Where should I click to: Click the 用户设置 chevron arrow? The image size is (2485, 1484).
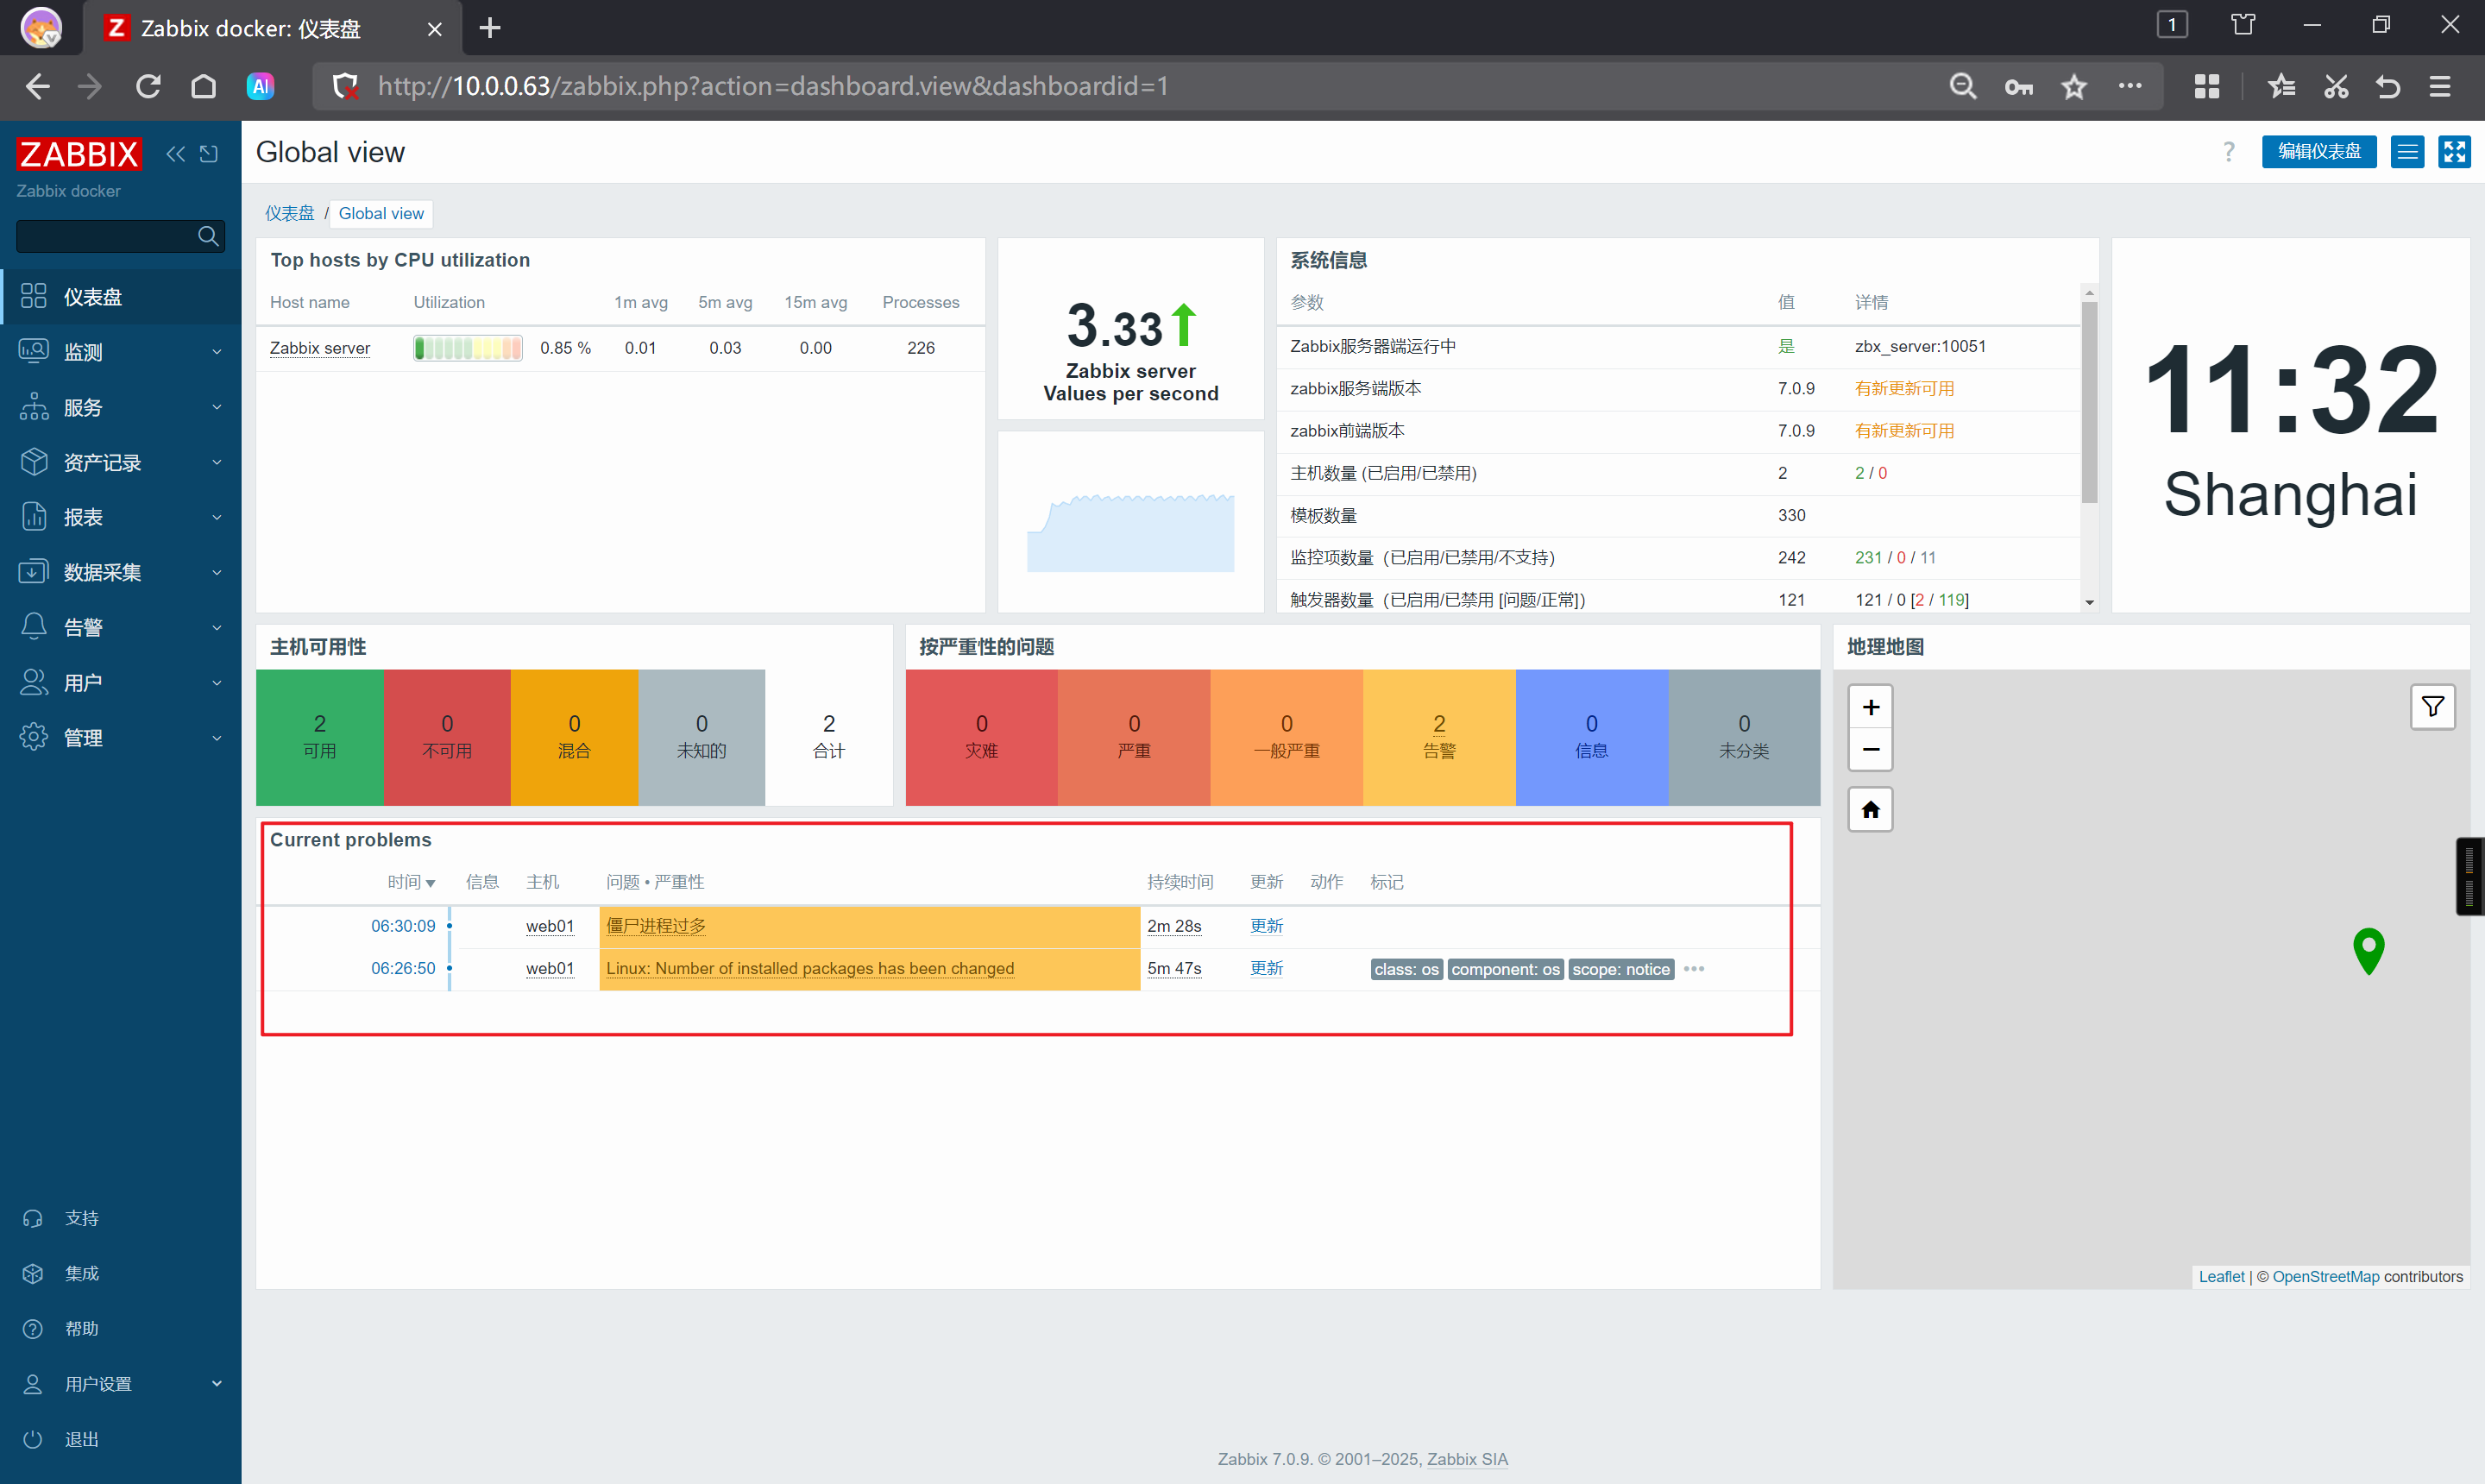point(217,1384)
